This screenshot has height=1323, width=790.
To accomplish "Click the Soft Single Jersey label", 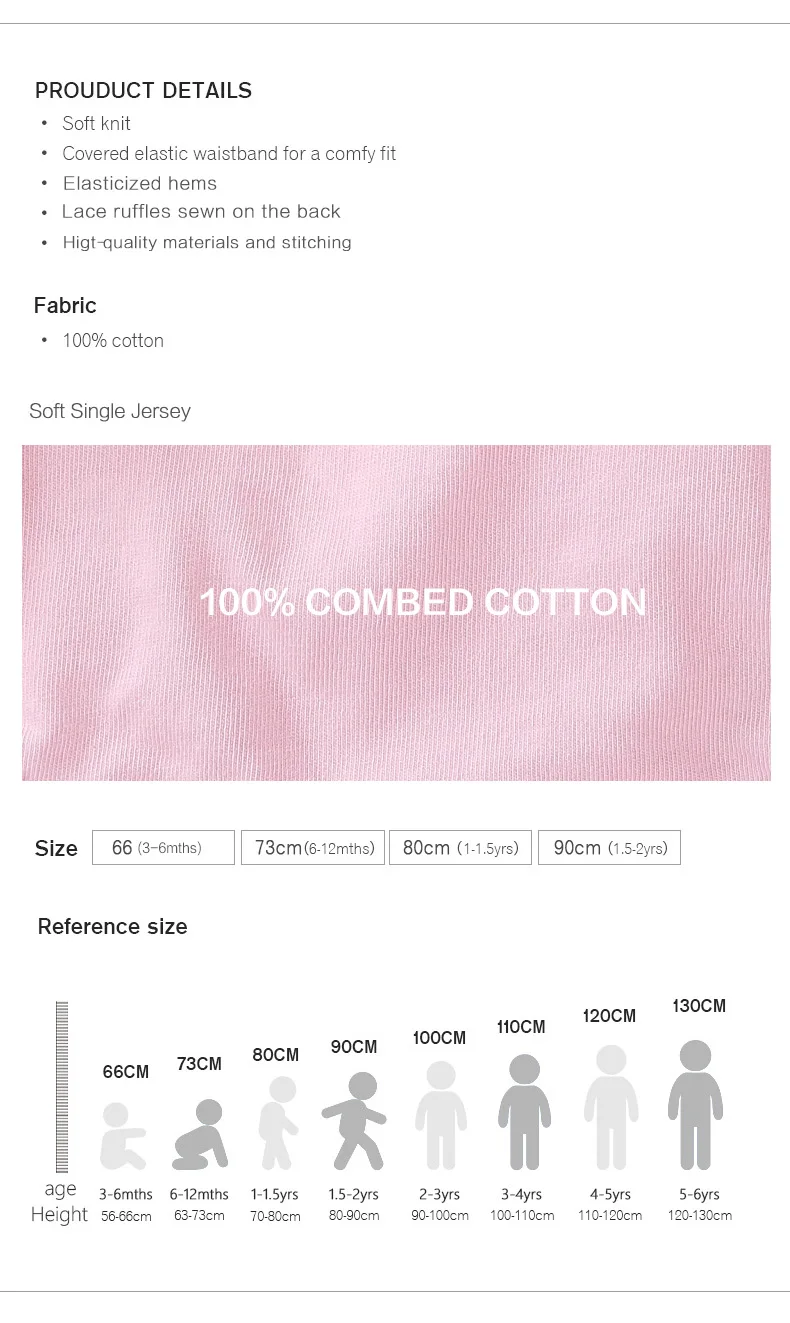I will click(x=110, y=411).
